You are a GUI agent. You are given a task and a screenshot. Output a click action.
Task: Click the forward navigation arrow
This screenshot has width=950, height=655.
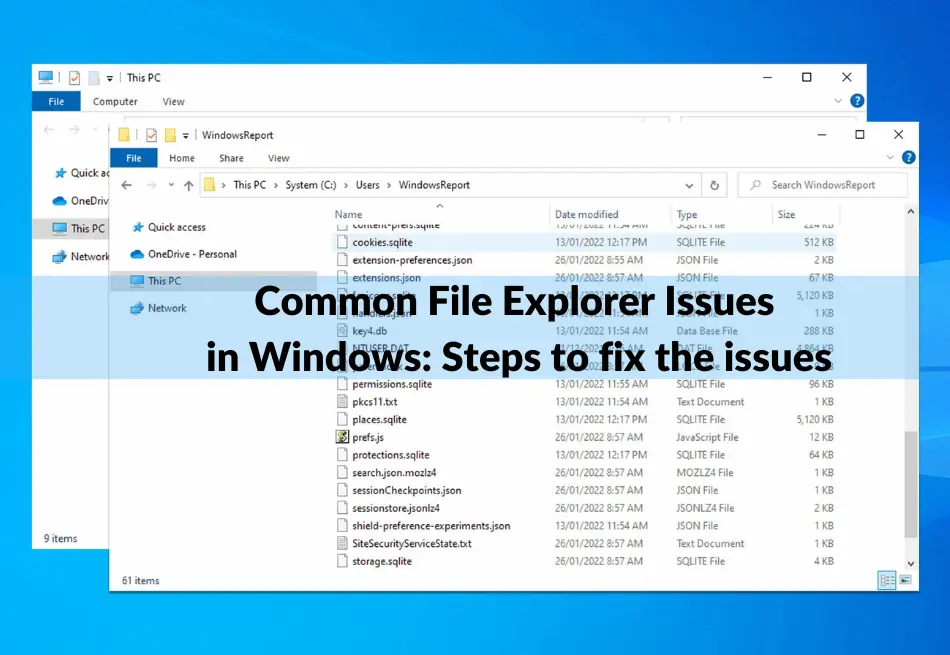click(148, 184)
